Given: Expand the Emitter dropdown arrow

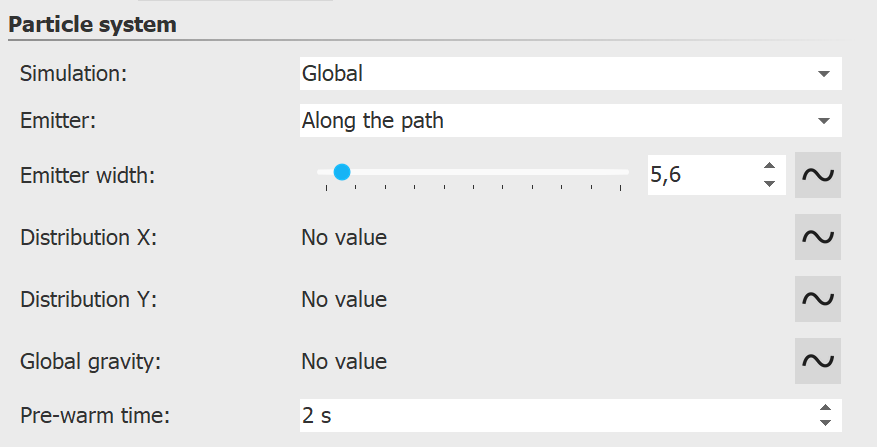Looking at the screenshot, I should coord(823,121).
